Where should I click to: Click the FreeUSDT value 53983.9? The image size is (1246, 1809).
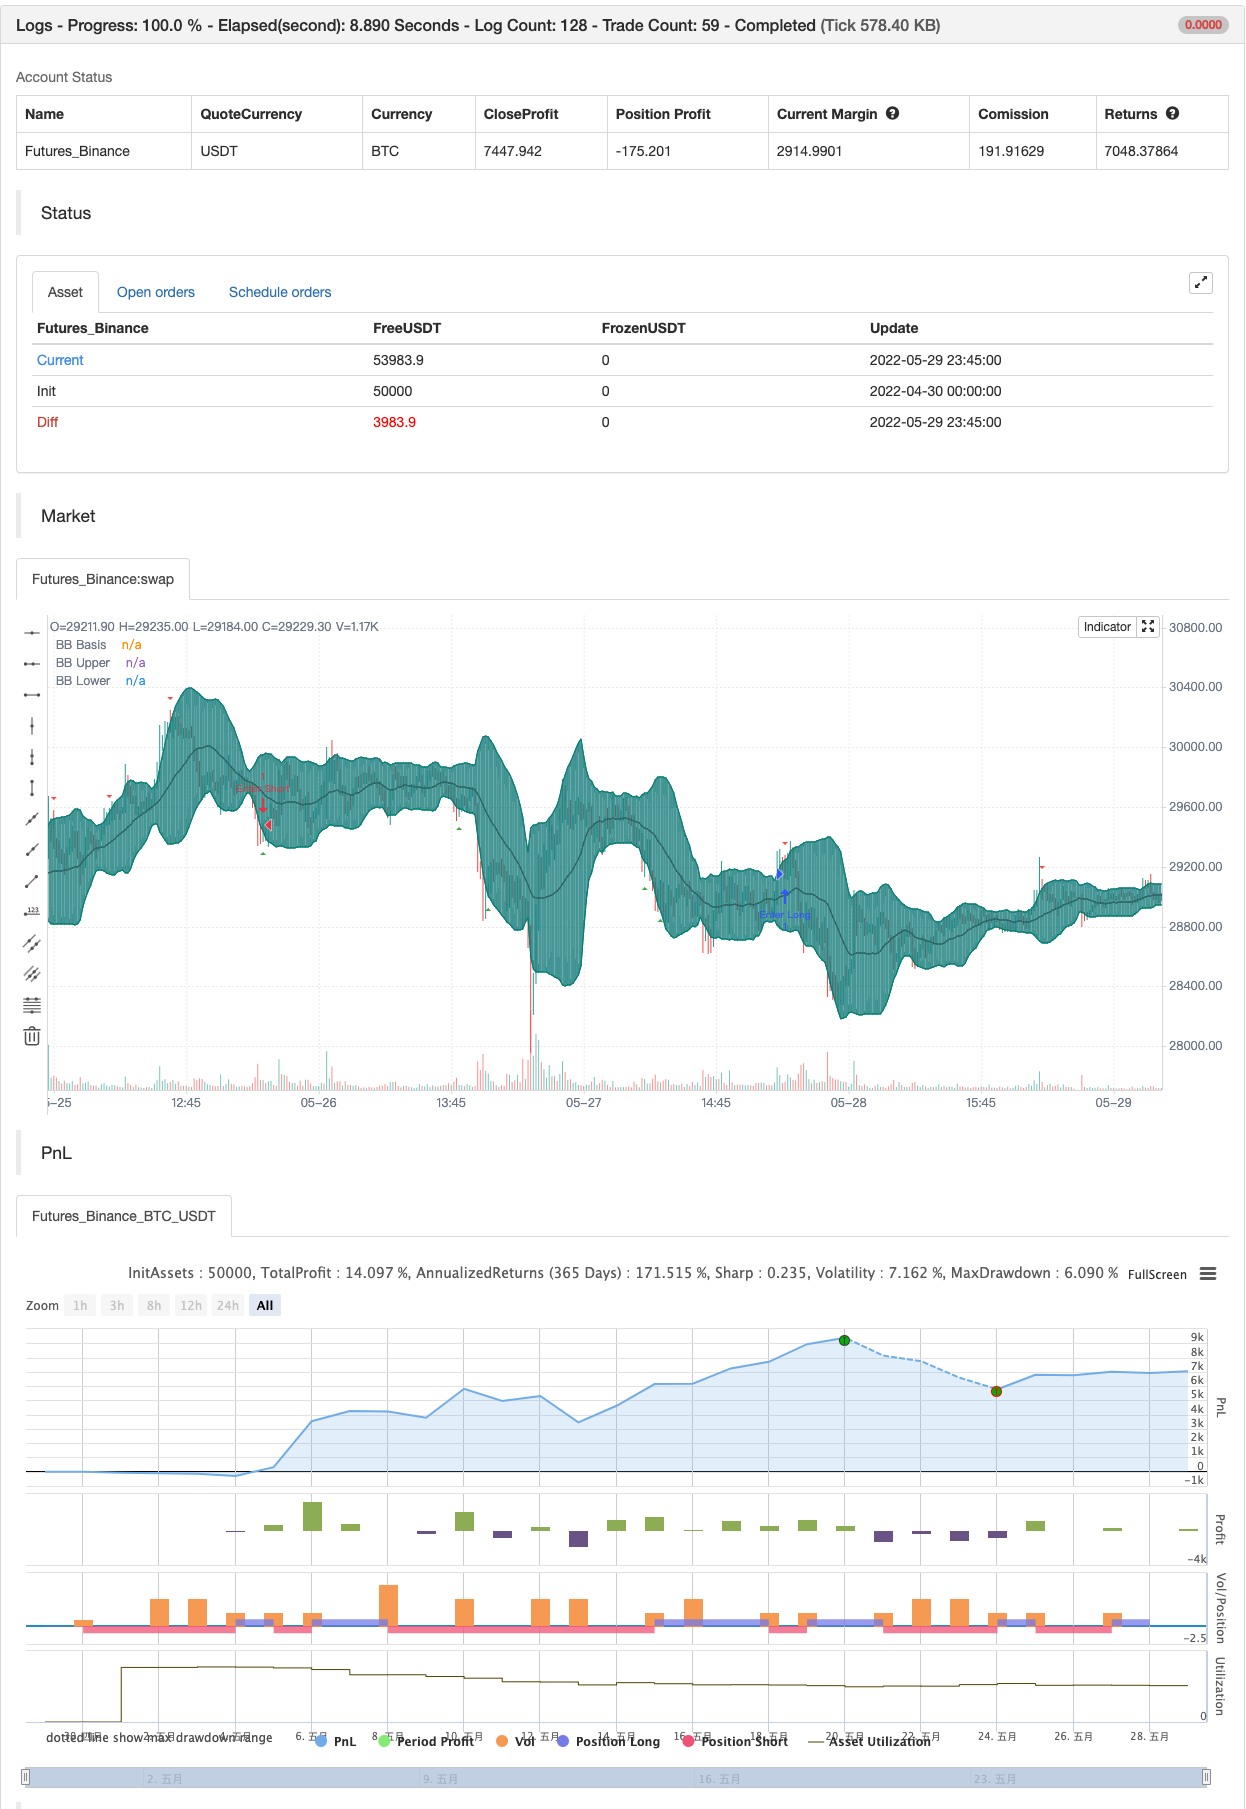click(398, 360)
